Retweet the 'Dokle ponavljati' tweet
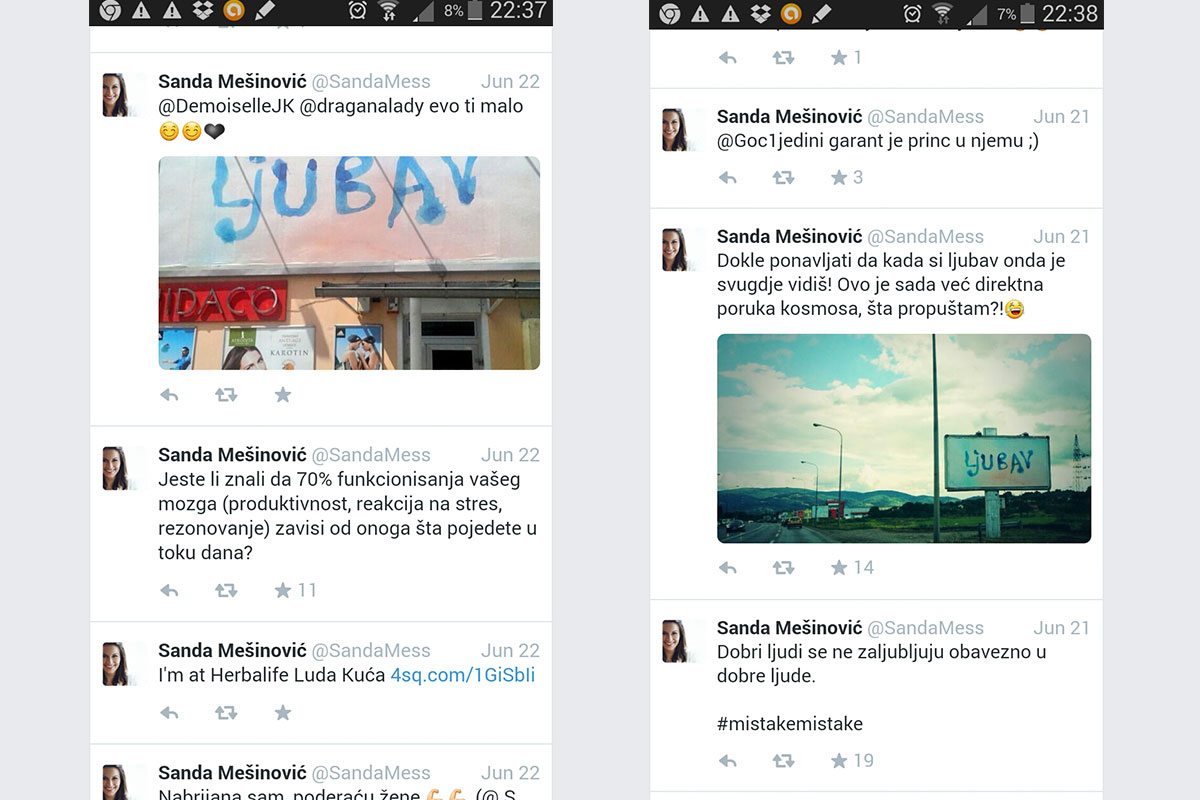The image size is (1200, 800). (783, 568)
